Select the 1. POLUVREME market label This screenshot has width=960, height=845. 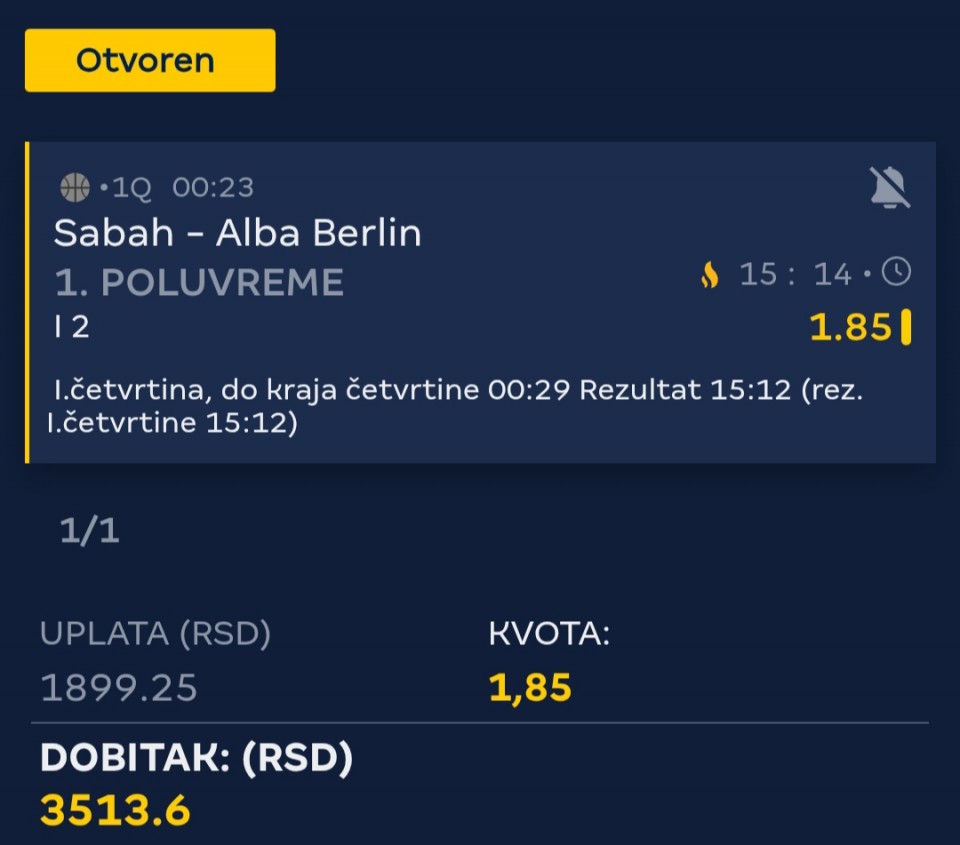199,283
